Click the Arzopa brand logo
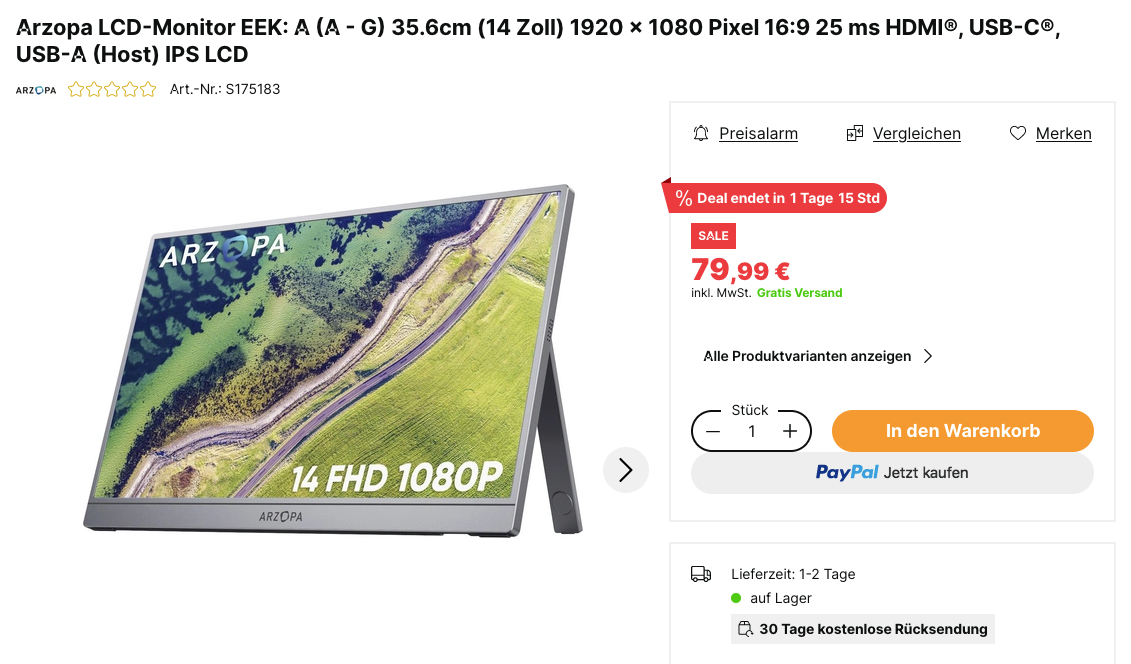The width and height of the screenshot is (1131, 664). click(x=36, y=90)
